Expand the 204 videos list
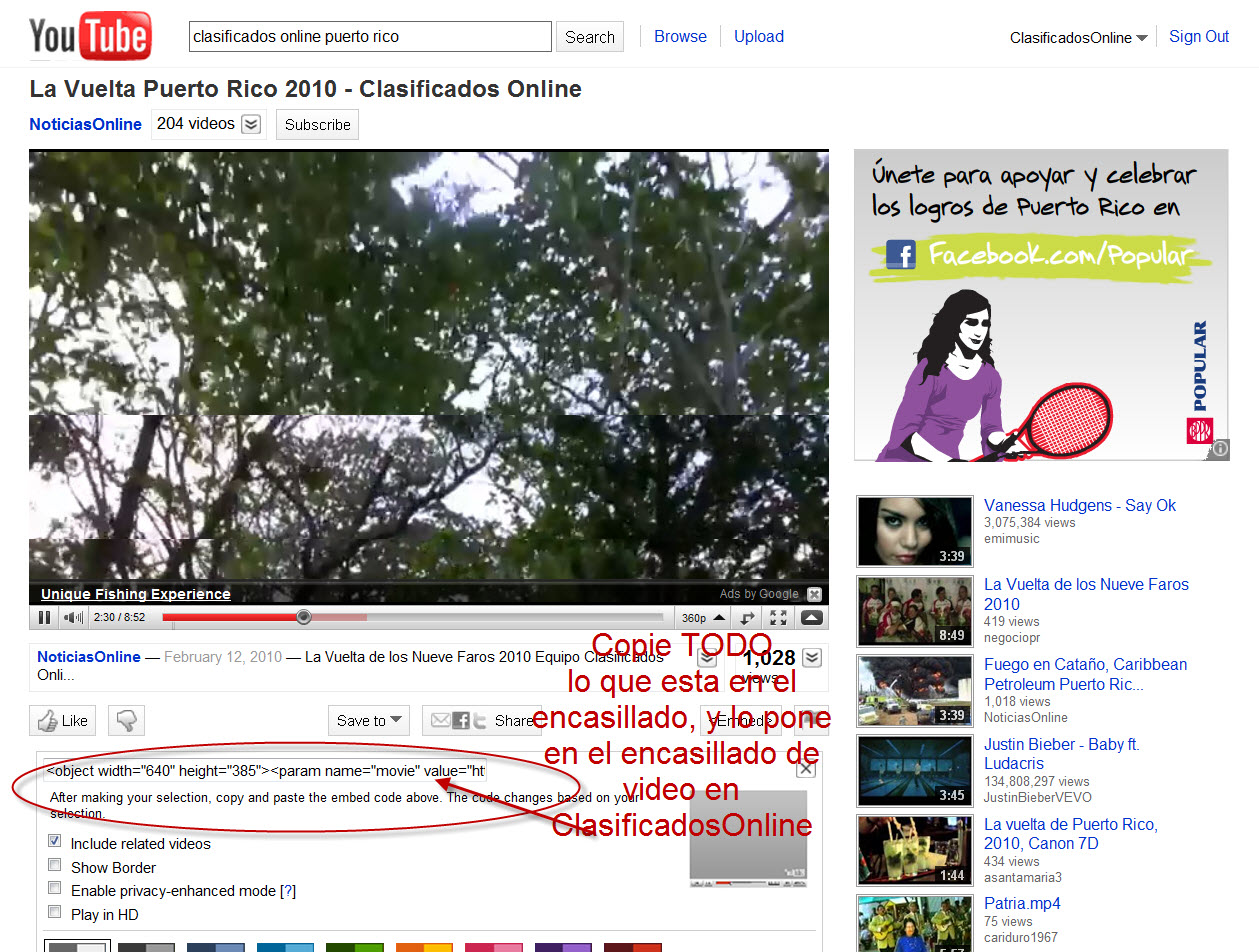Screen dimensions: 1259x952 click(x=251, y=124)
